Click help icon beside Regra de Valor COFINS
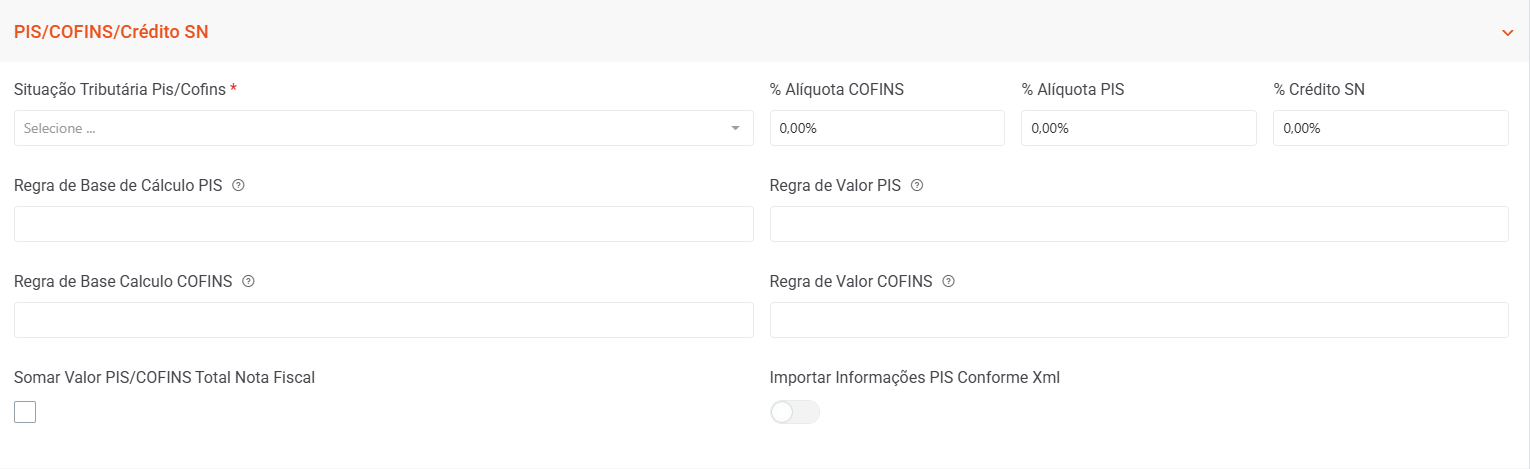The image size is (1530, 469). coord(948,281)
